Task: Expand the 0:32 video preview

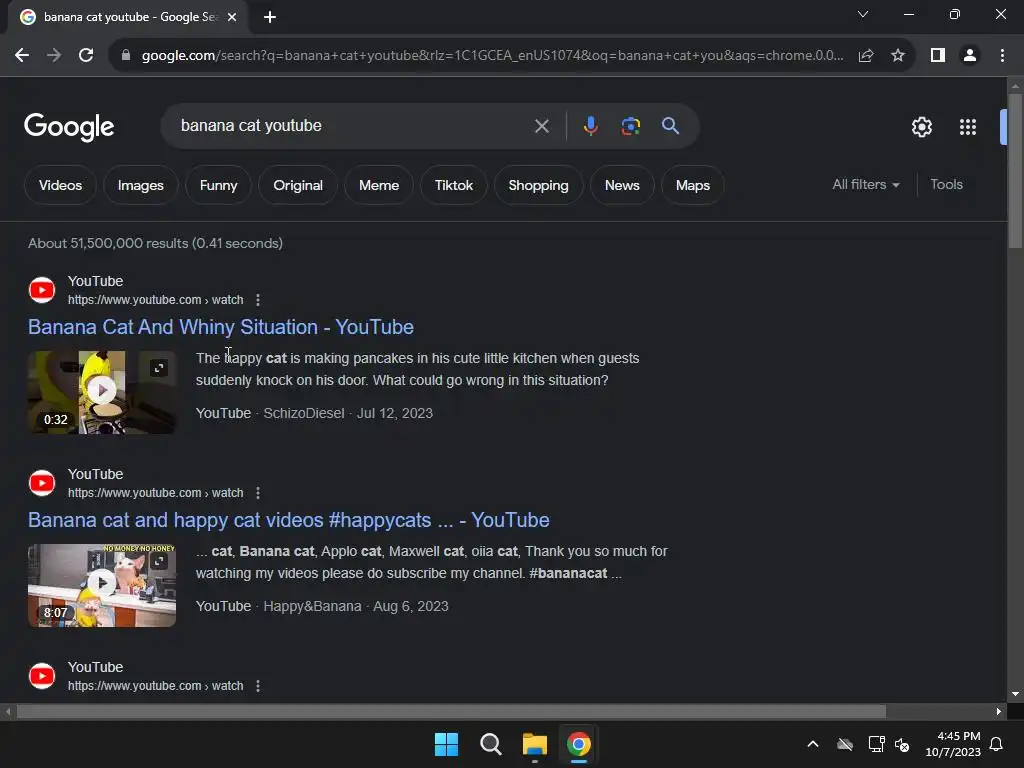Action: 159,368
